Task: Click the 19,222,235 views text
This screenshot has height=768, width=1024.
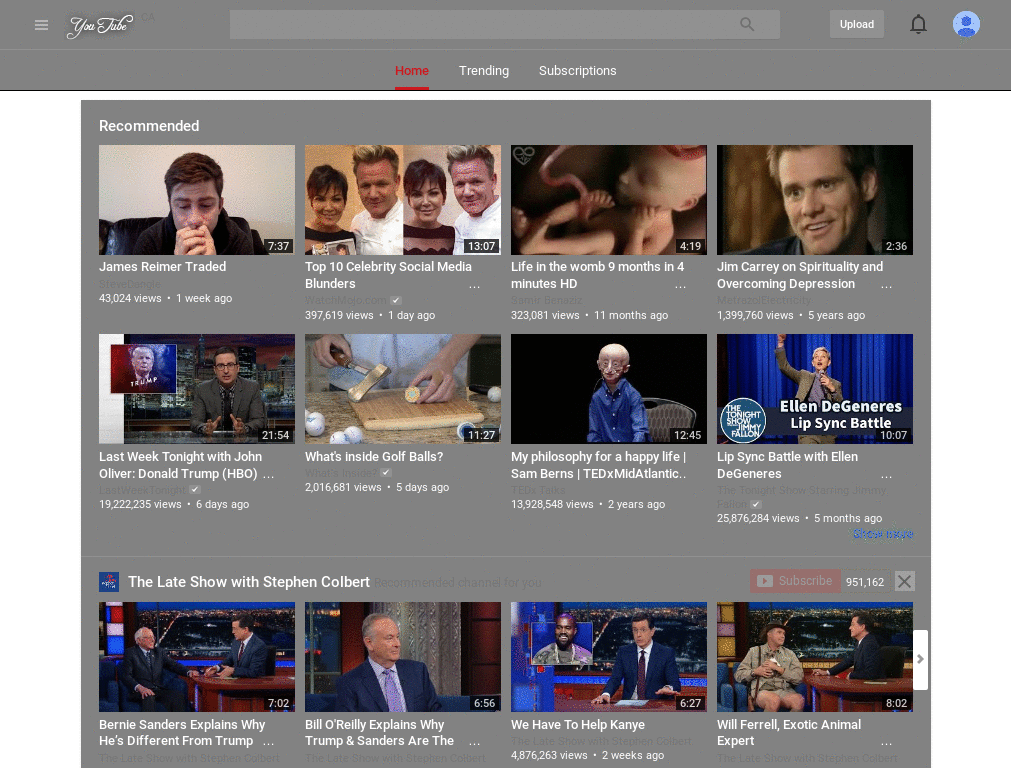Action: 140,504
